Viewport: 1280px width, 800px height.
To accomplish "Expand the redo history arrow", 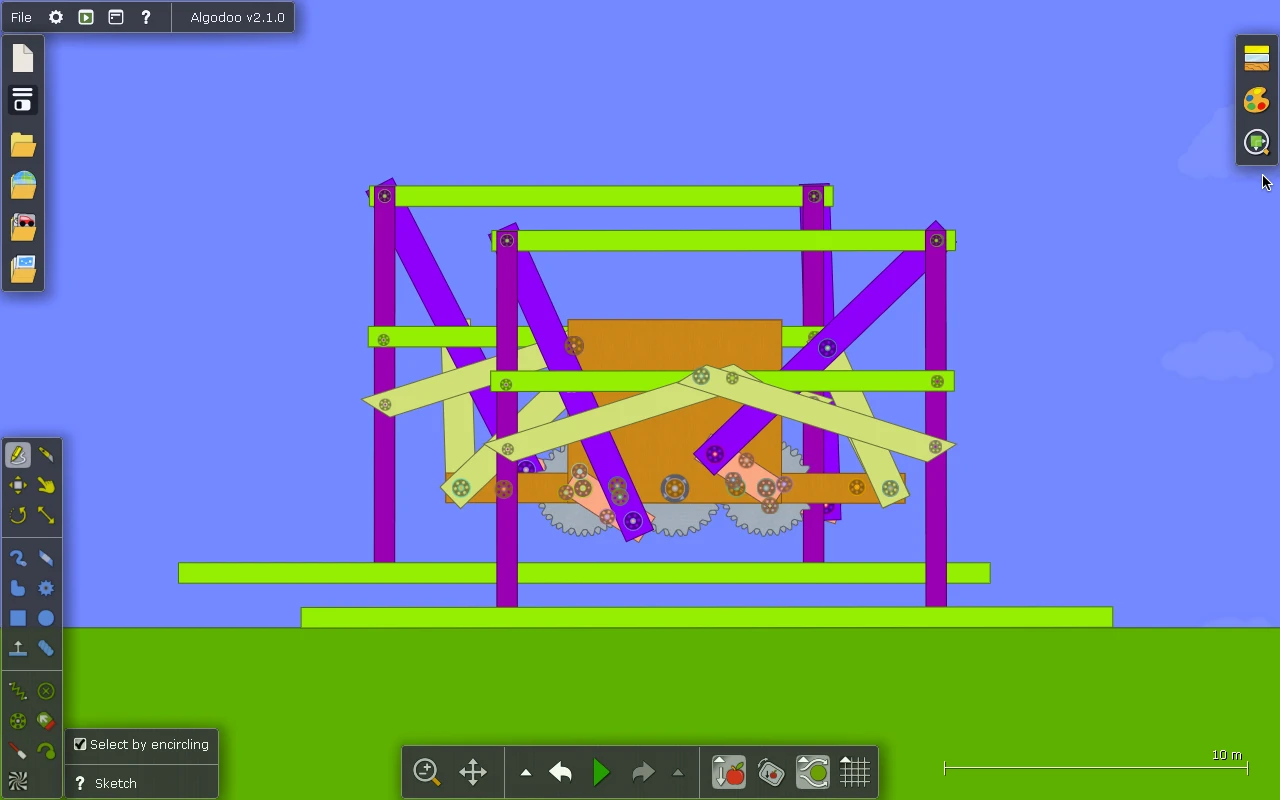I will [678, 772].
